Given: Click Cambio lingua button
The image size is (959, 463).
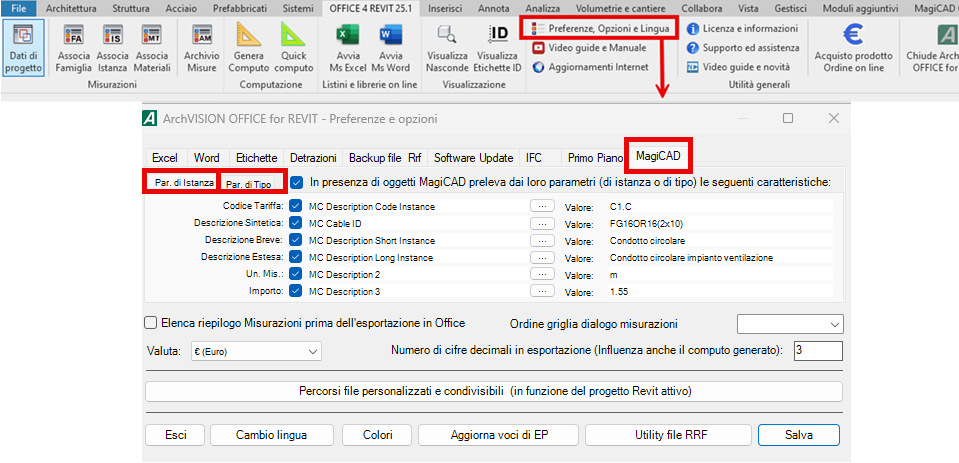Looking at the screenshot, I should point(272,435).
